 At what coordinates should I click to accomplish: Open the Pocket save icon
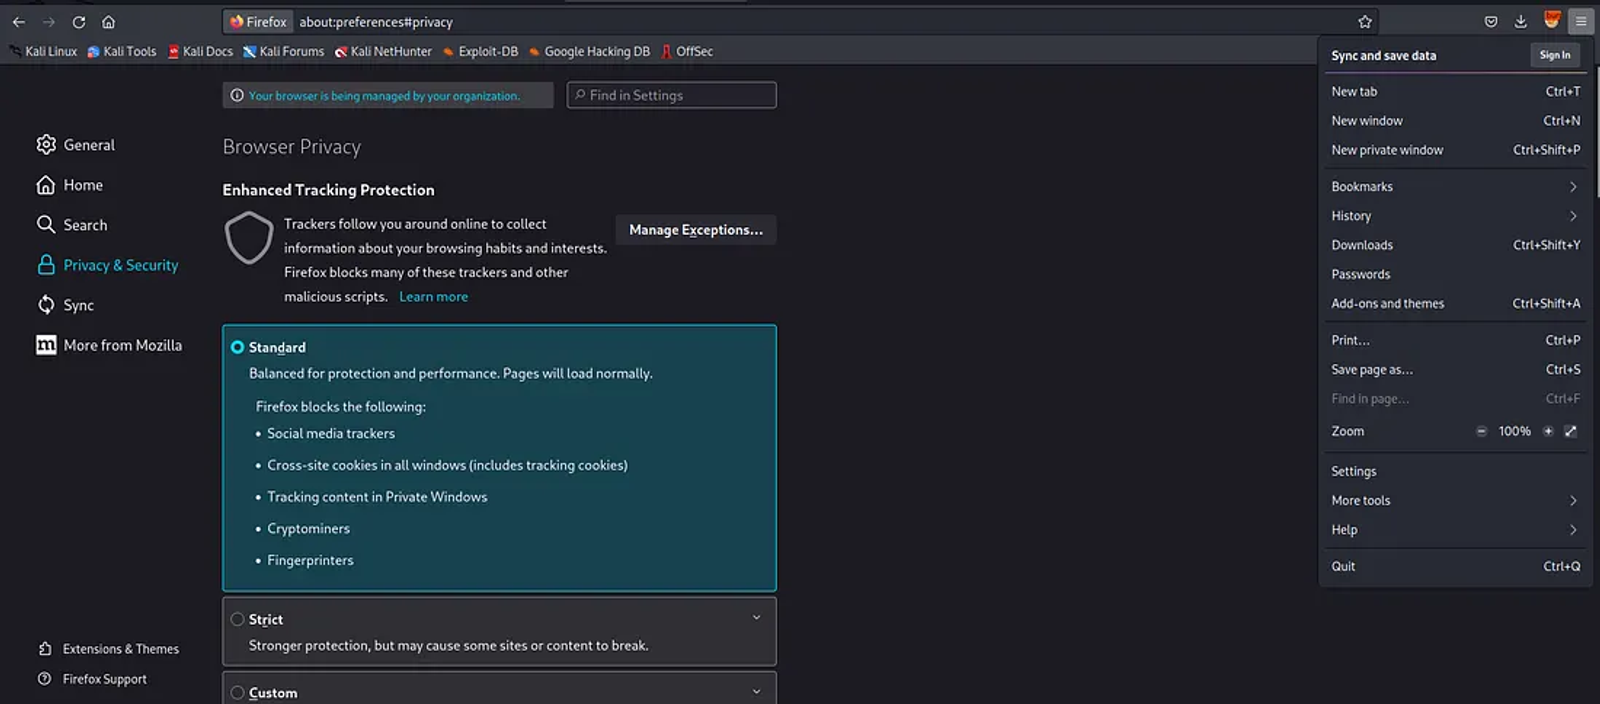pos(1491,22)
